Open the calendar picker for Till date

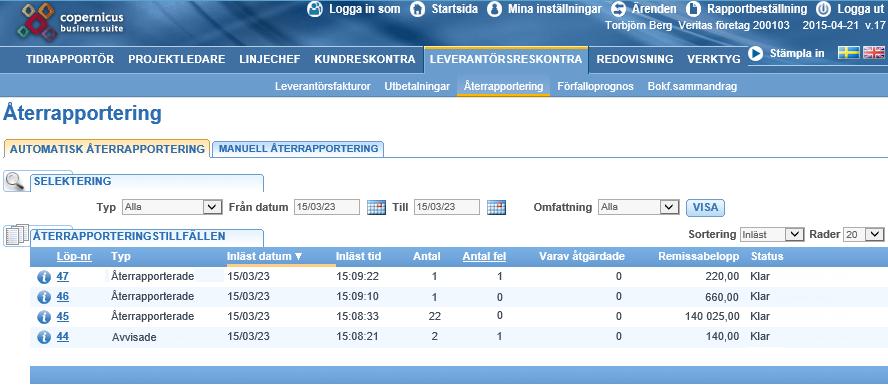pos(496,207)
